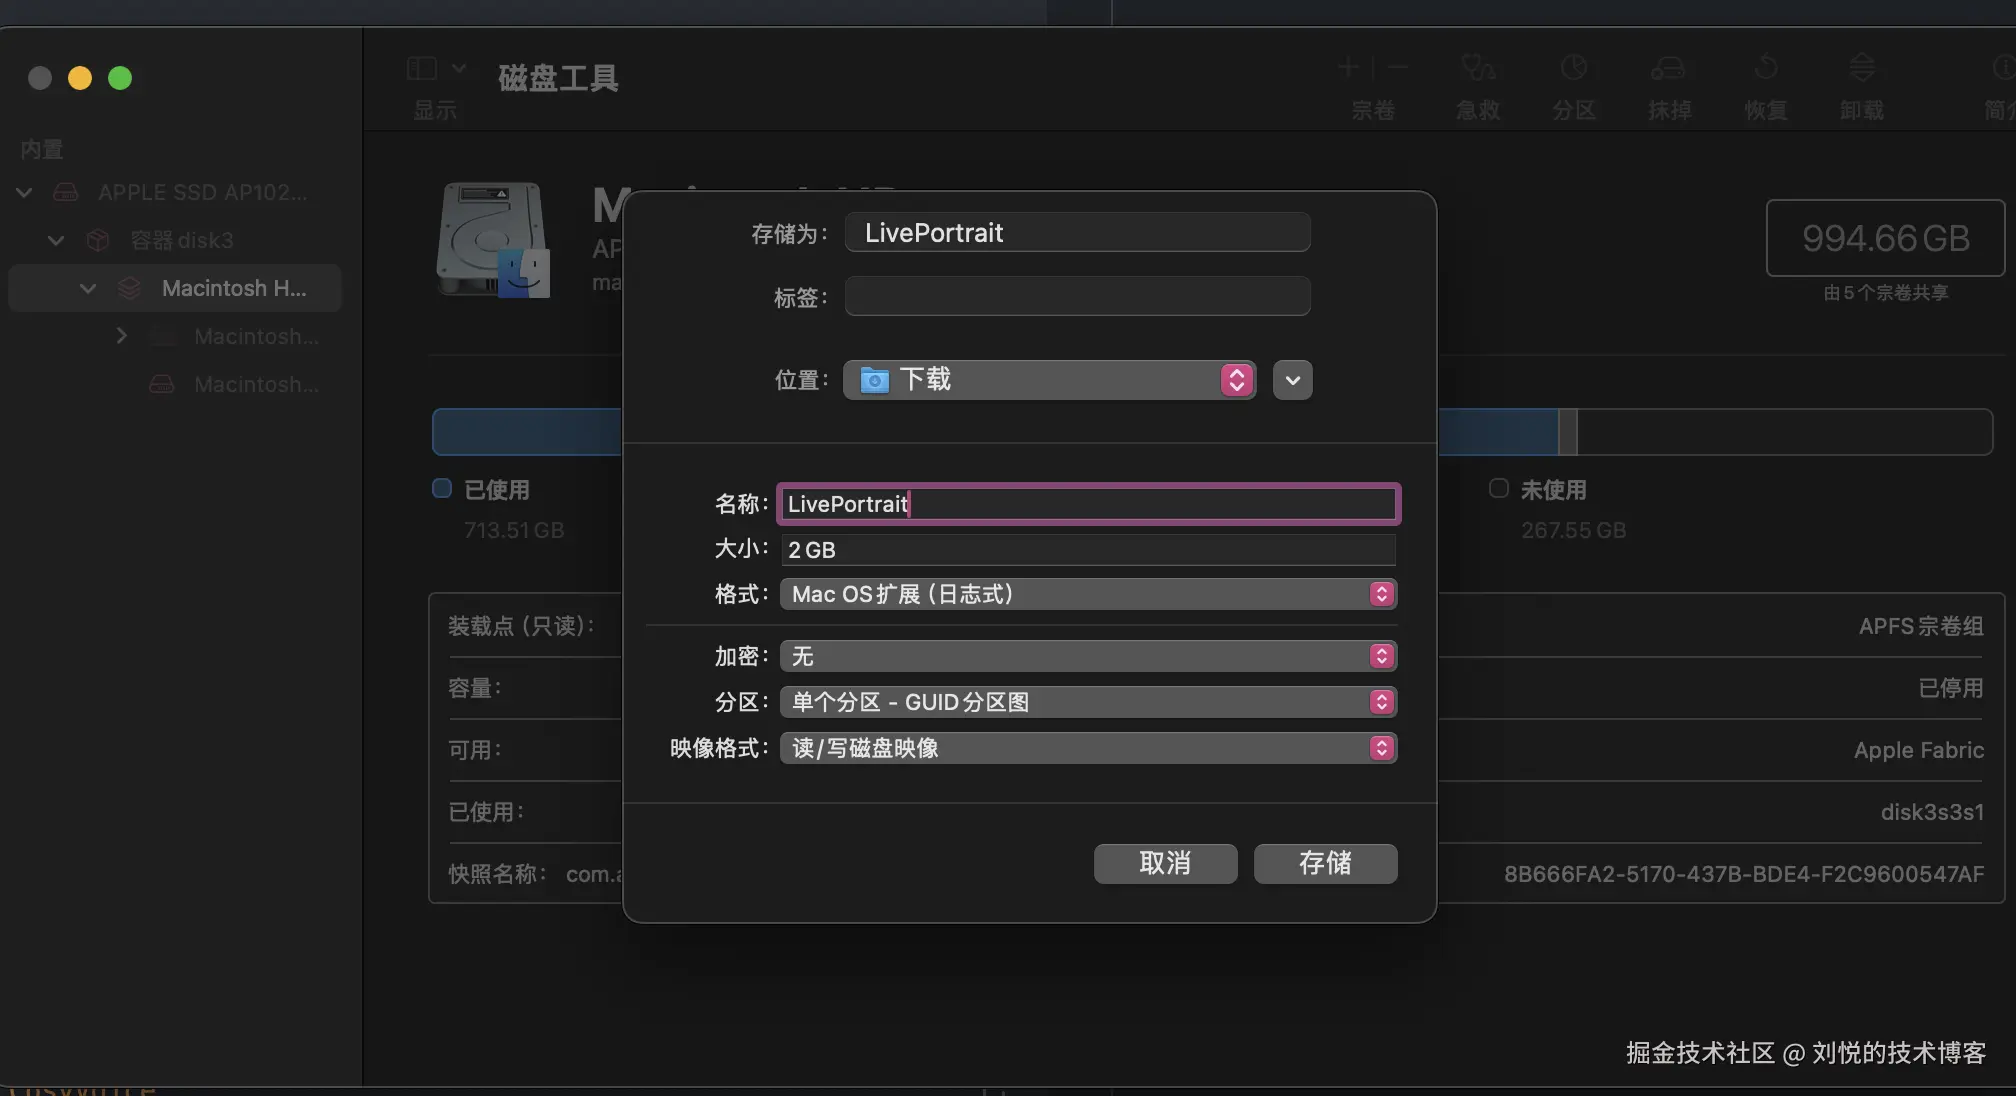Collapse the 容器 disk3 container
The image size is (2016, 1096).
pos(56,240)
